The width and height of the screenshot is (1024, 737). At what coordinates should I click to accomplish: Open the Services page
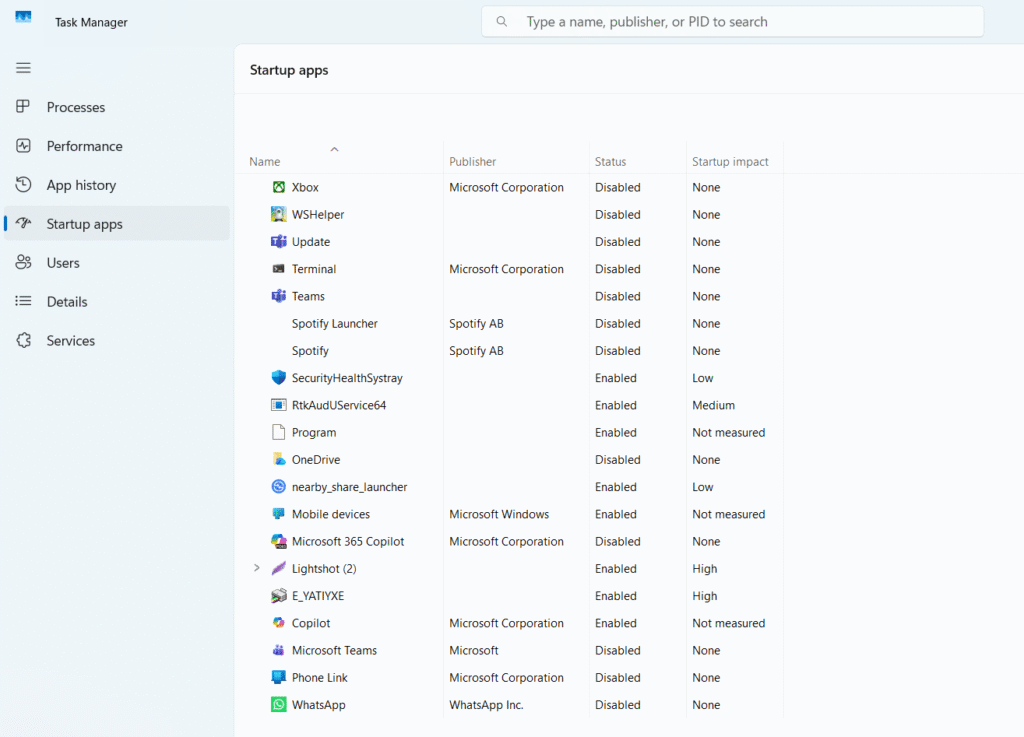click(117, 340)
